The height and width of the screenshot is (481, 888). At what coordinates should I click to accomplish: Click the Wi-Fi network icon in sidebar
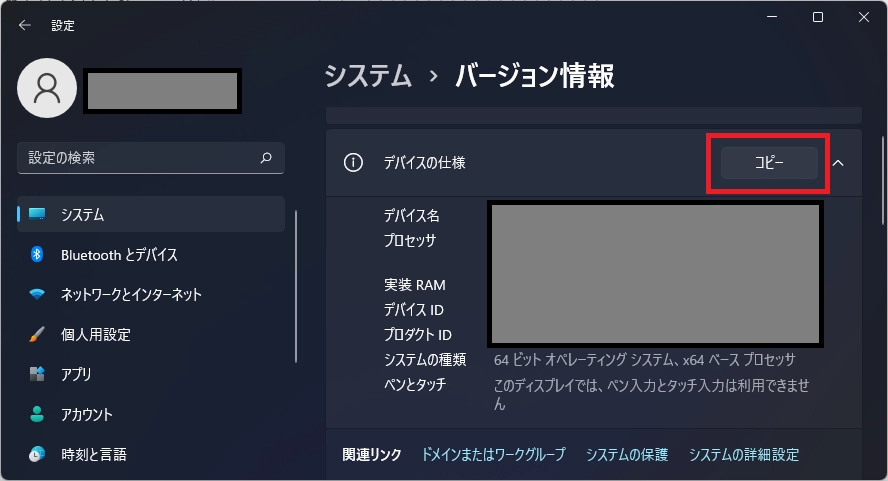click(x=37, y=294)
